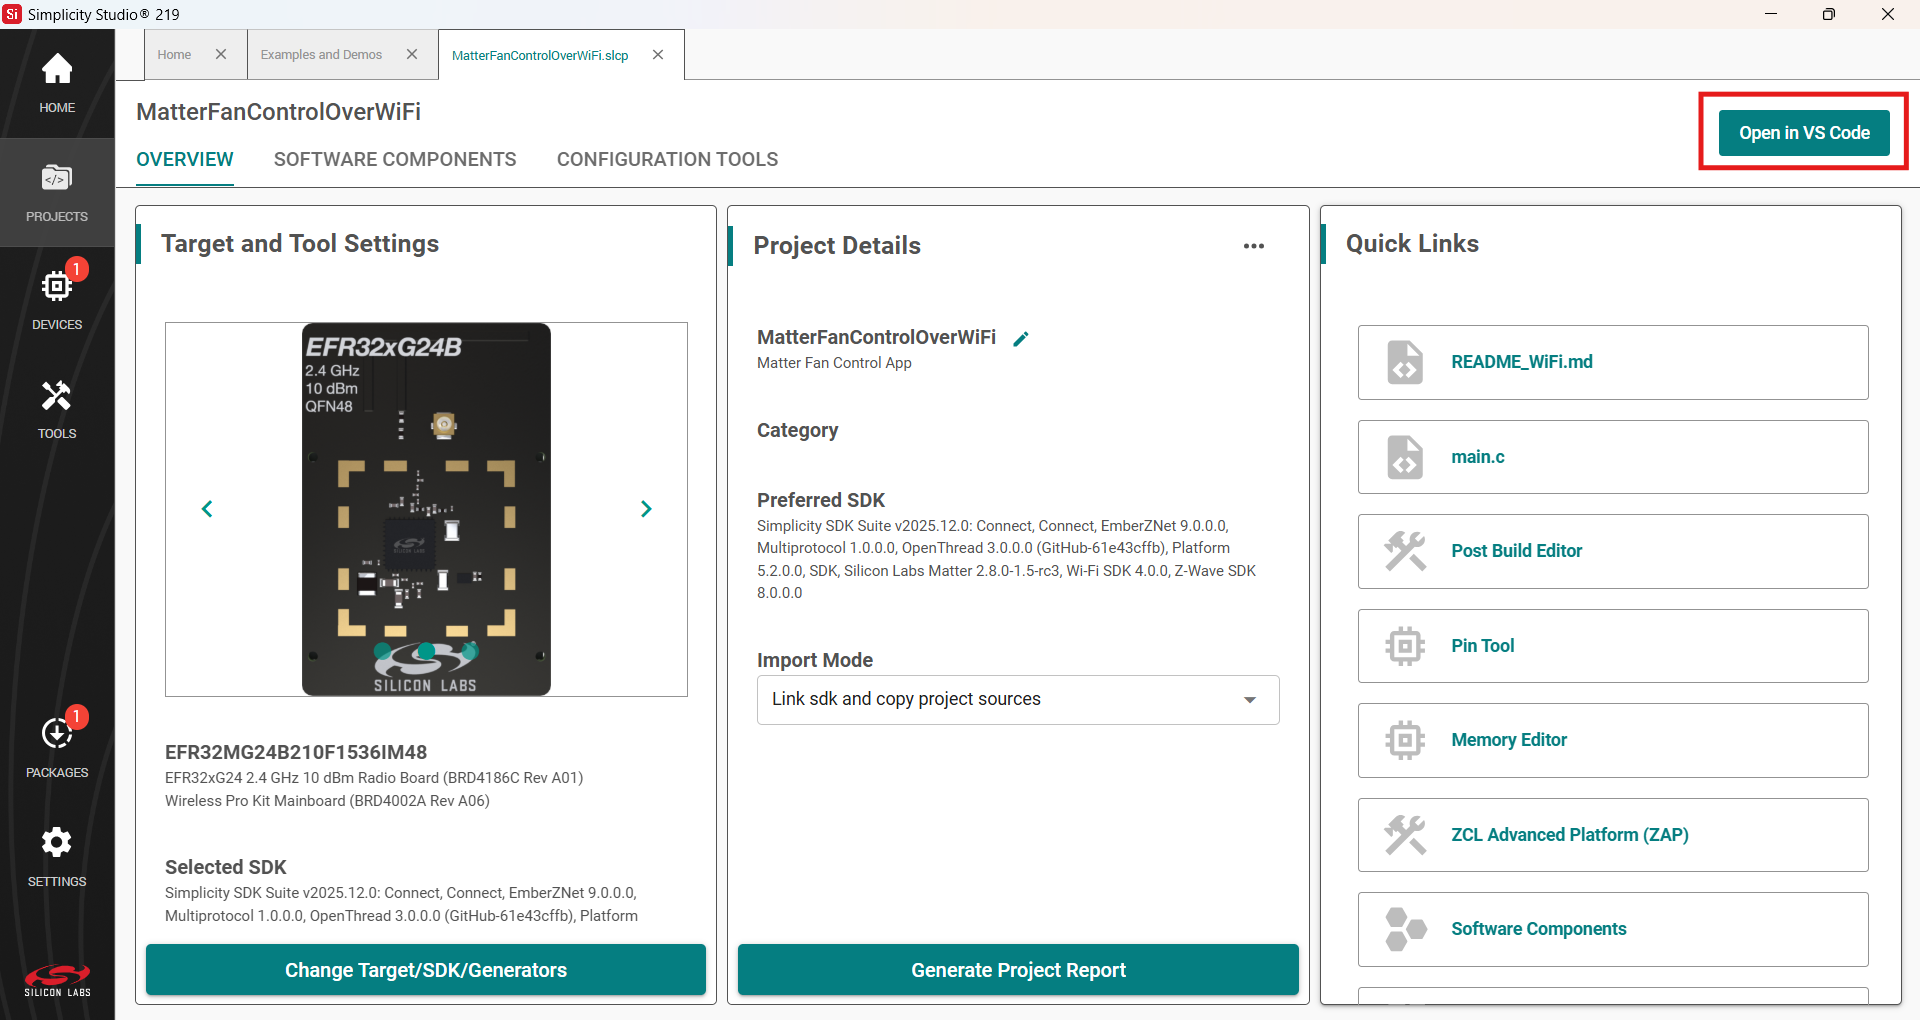Click the next board image arrow
1920x1020 pixels.
(x=646, y=509)
